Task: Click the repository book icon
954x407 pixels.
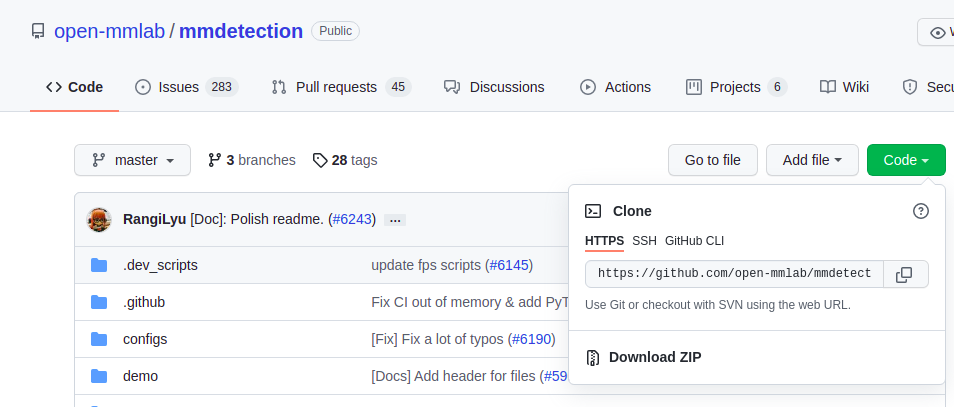Action: (x=38, y=32)
